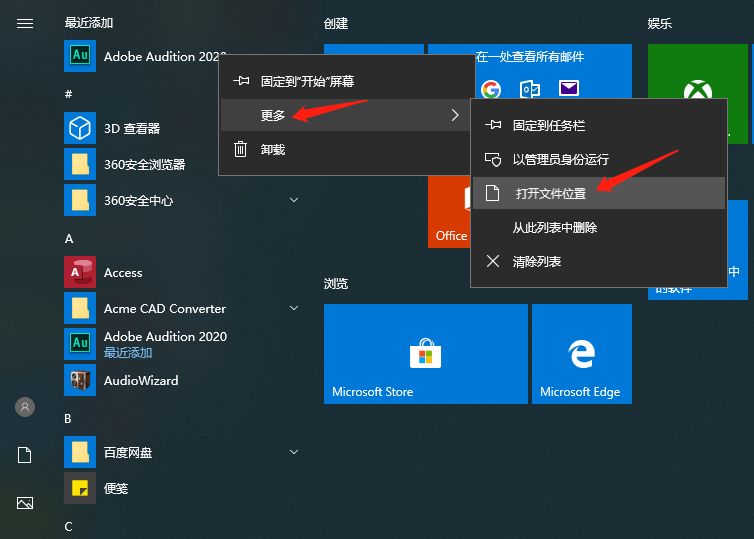The height and width of the screenshot is (539, 754).
Task: Open the Documents icon in left rail
Action: (x=25, y=455)
